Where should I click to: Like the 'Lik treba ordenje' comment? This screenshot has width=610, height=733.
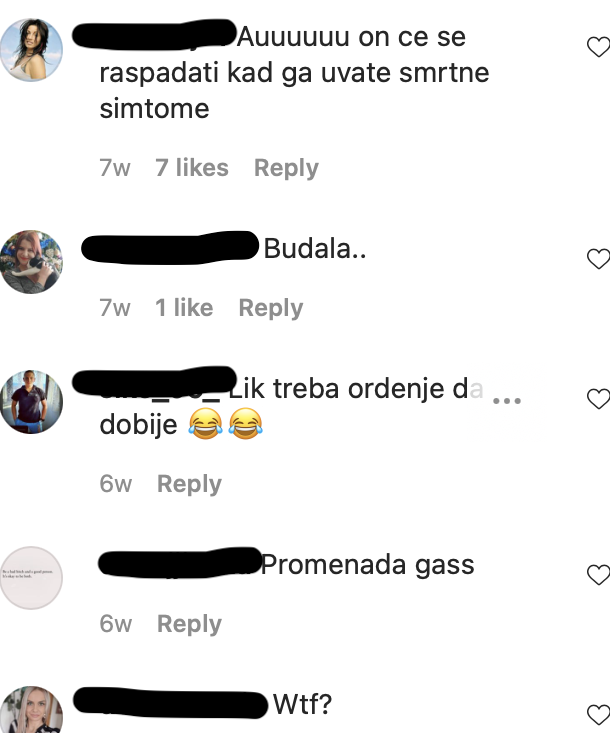click(598, 399)
